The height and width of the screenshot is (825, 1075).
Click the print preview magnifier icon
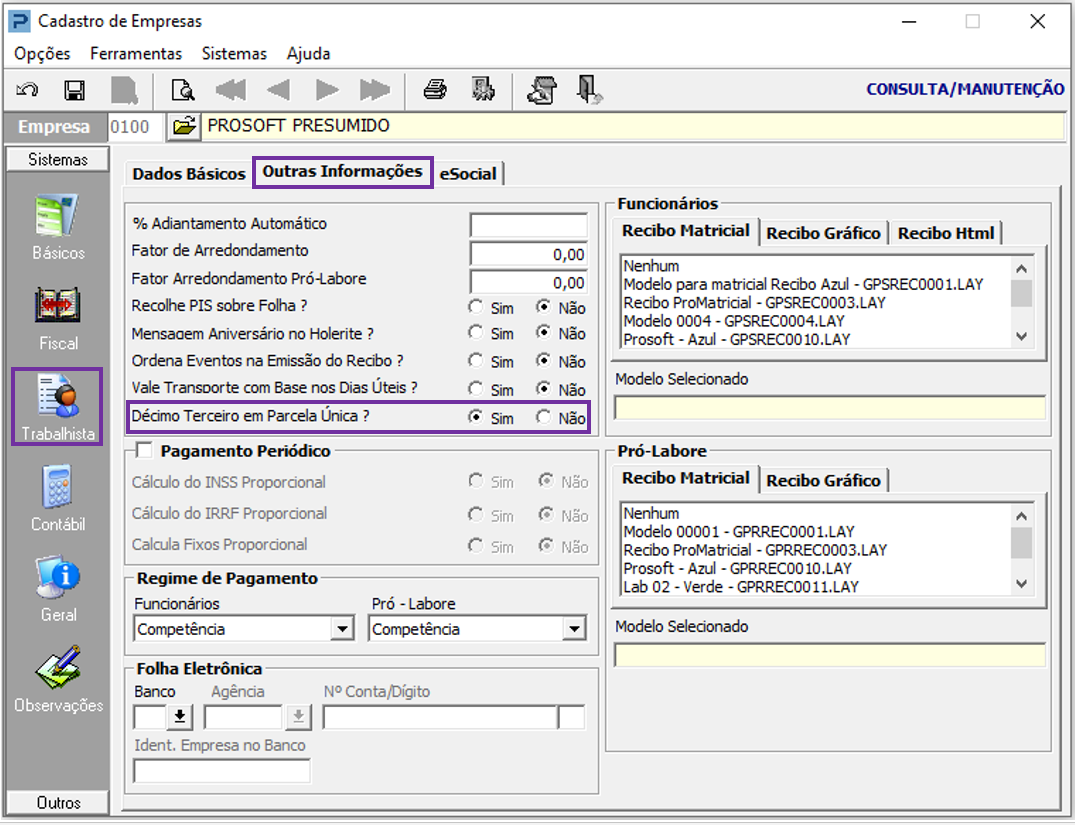click(x=183, y=90)
